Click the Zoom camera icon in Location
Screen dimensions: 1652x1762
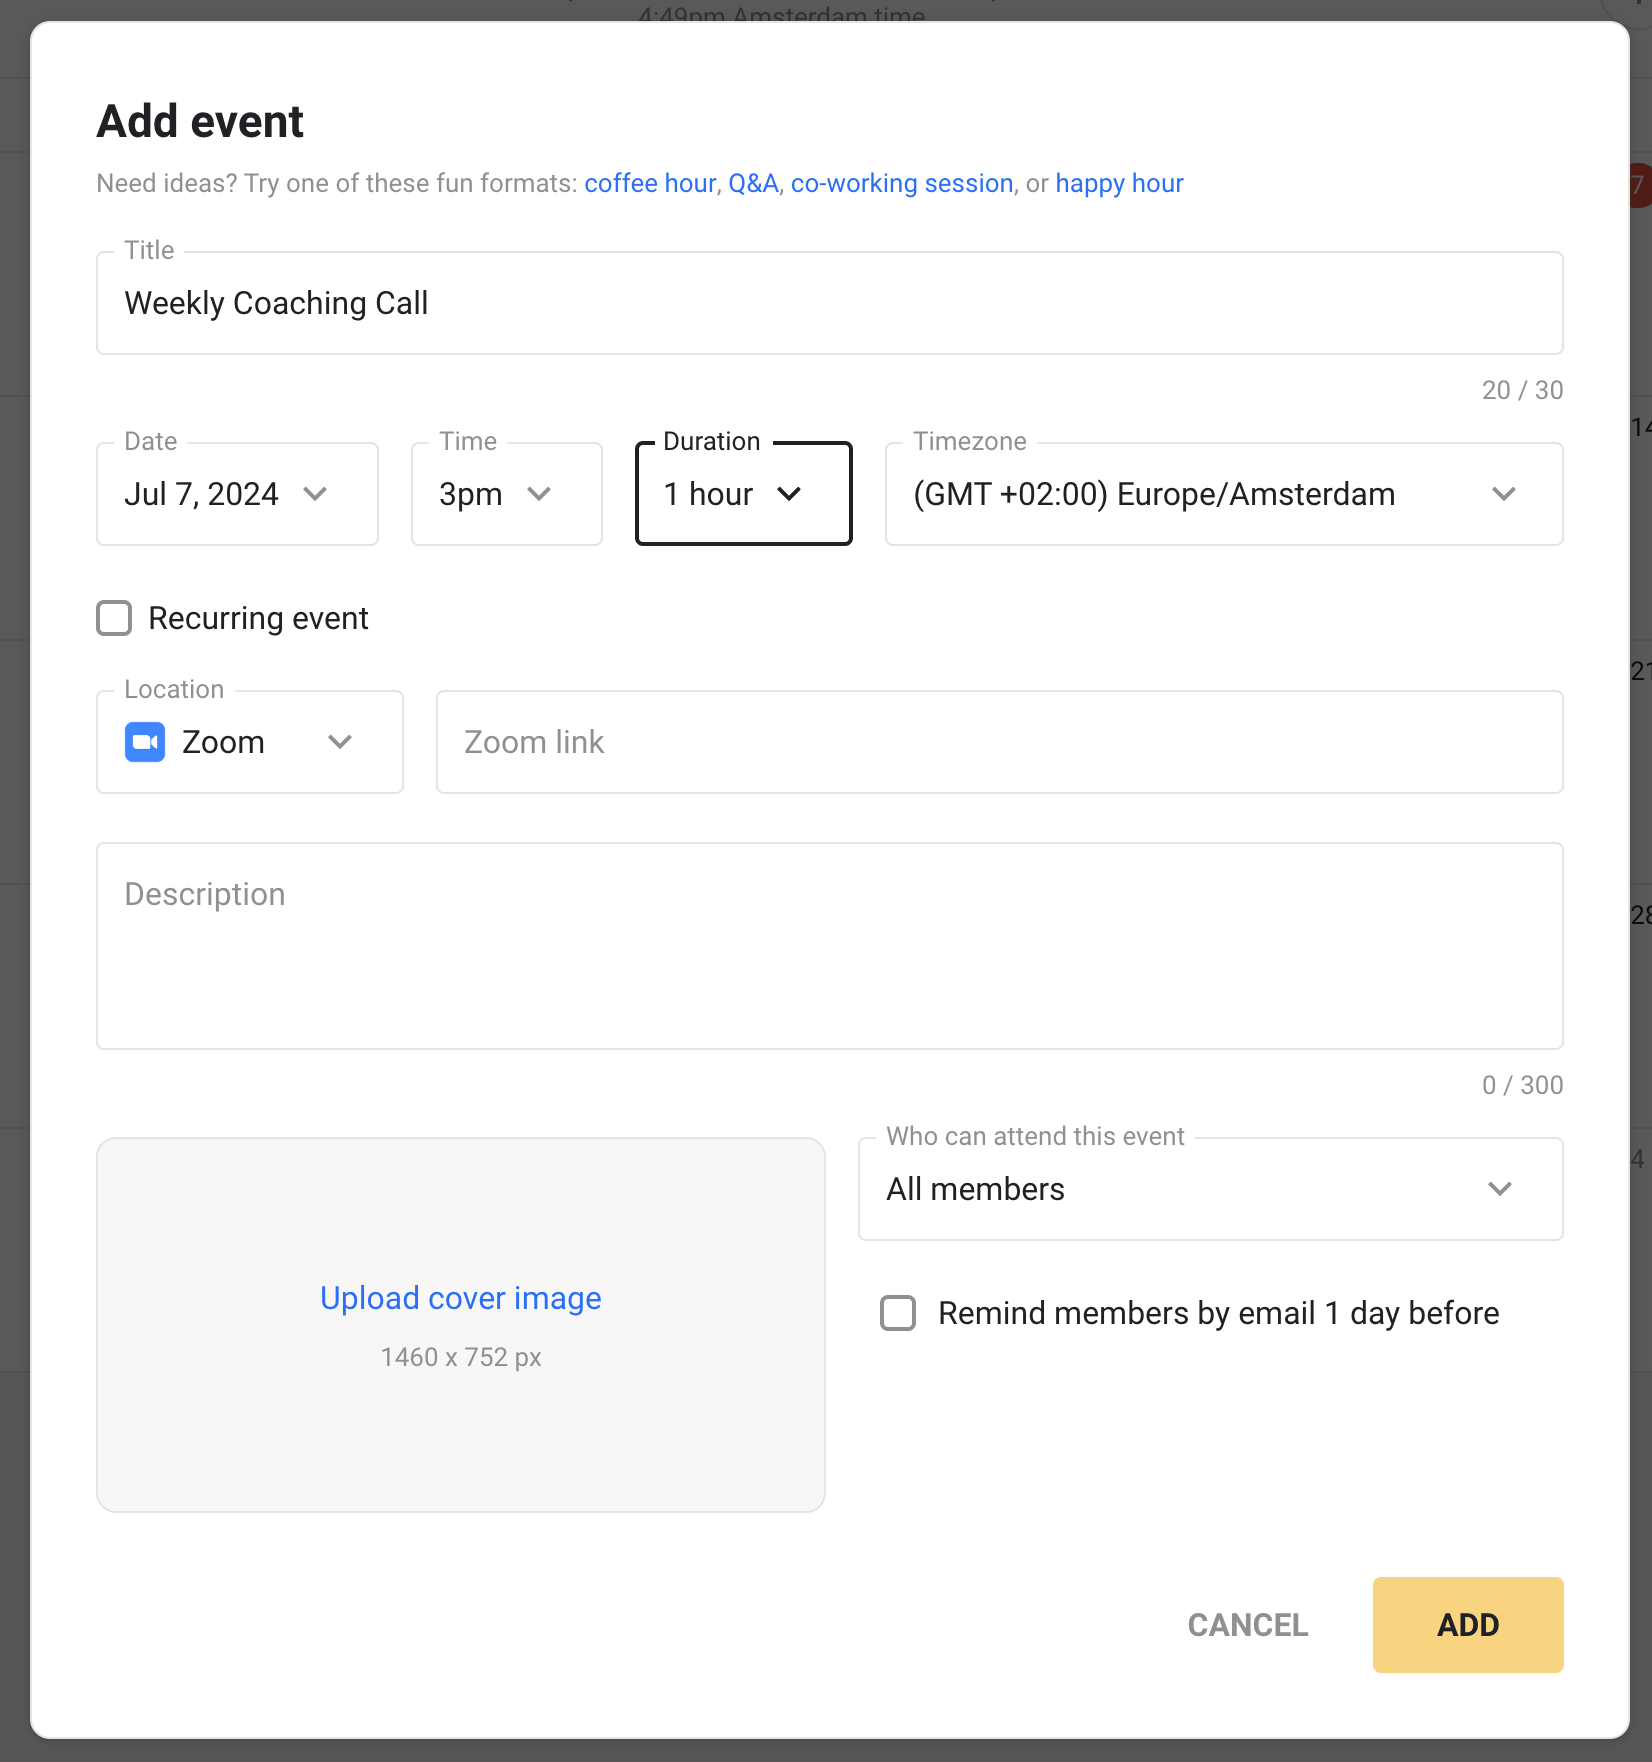coord(145,742)
